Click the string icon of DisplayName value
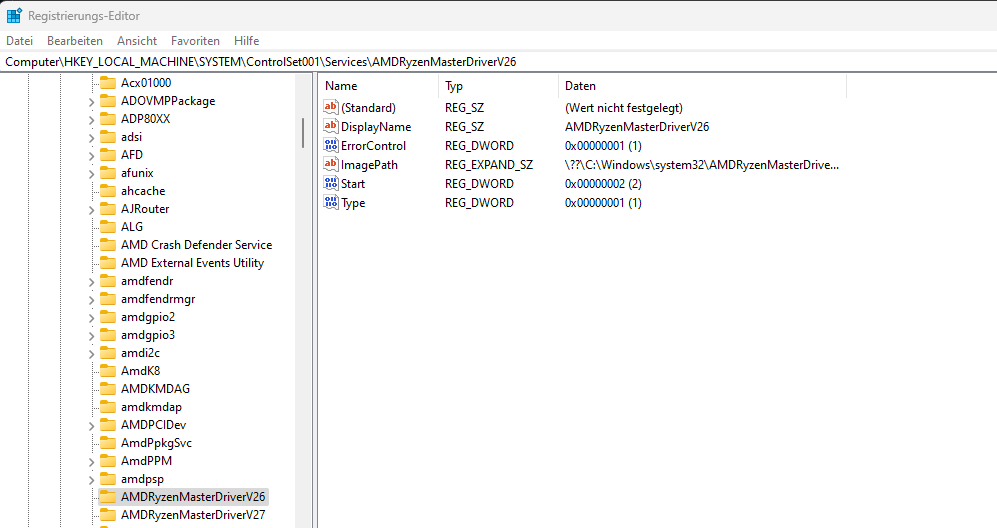997x528 pixels. tap(331, 126)
